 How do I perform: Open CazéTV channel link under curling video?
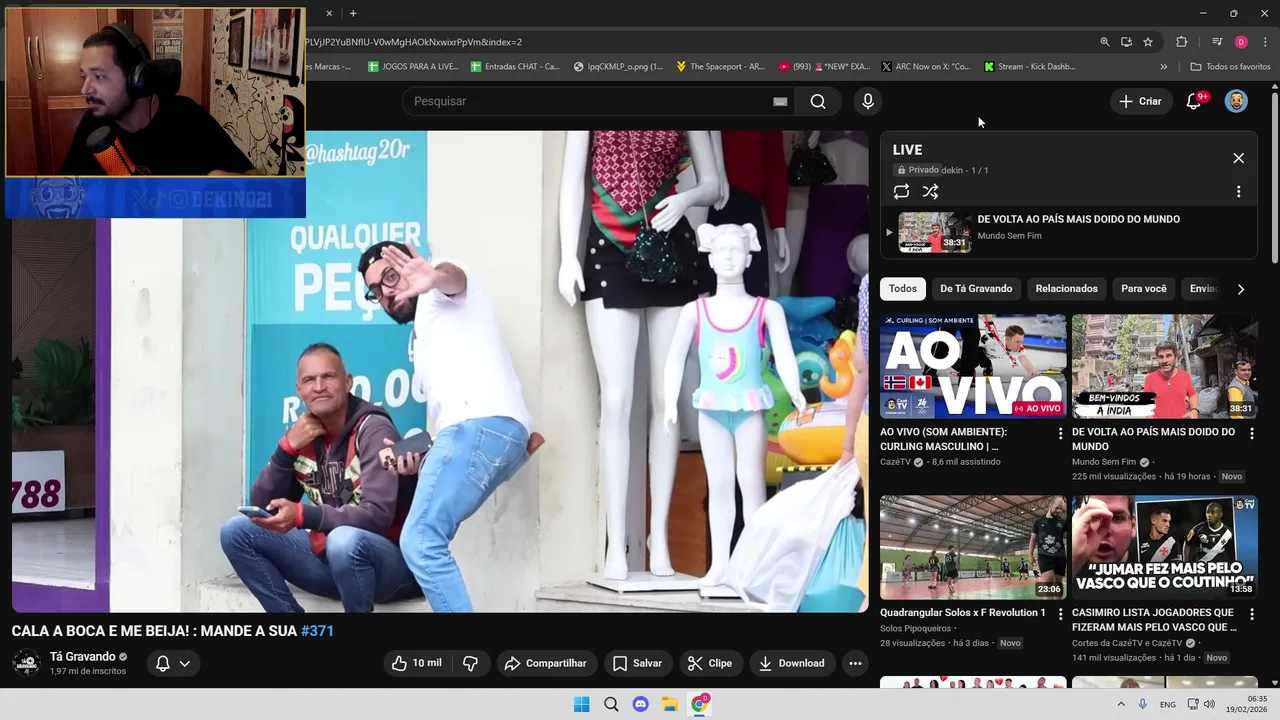896,462
